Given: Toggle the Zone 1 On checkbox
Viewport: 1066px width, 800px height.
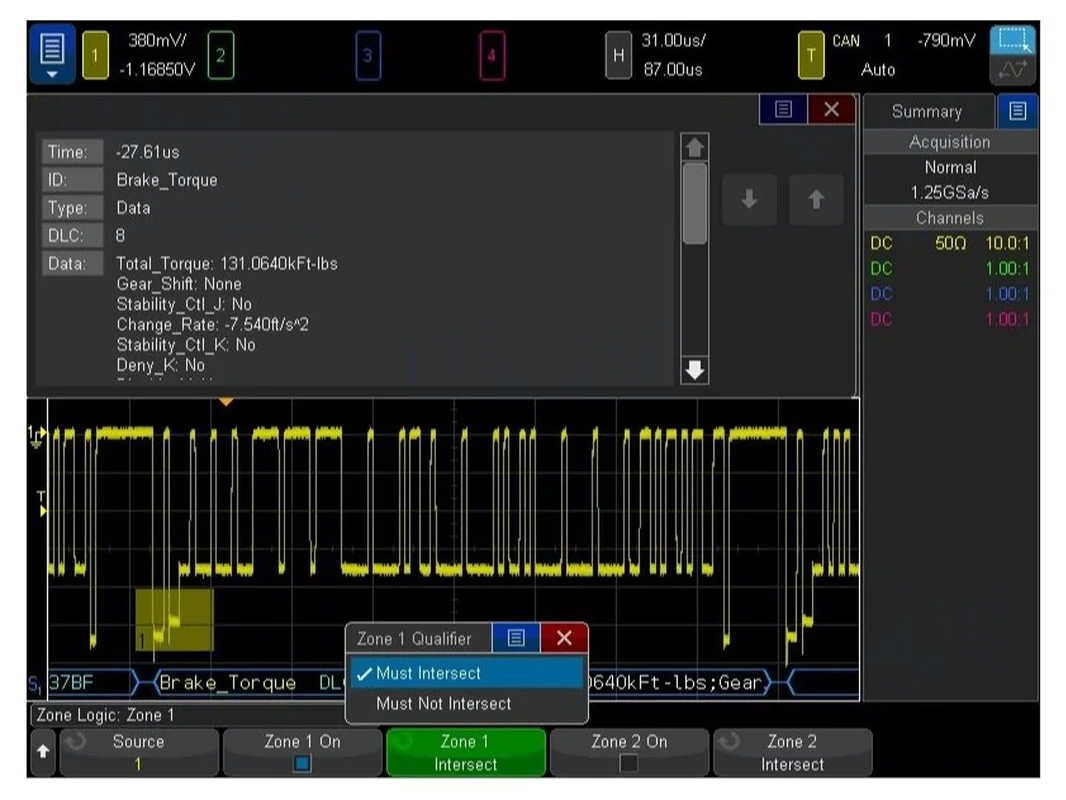Looking at the screenshot, I should [x=303, y=763].
